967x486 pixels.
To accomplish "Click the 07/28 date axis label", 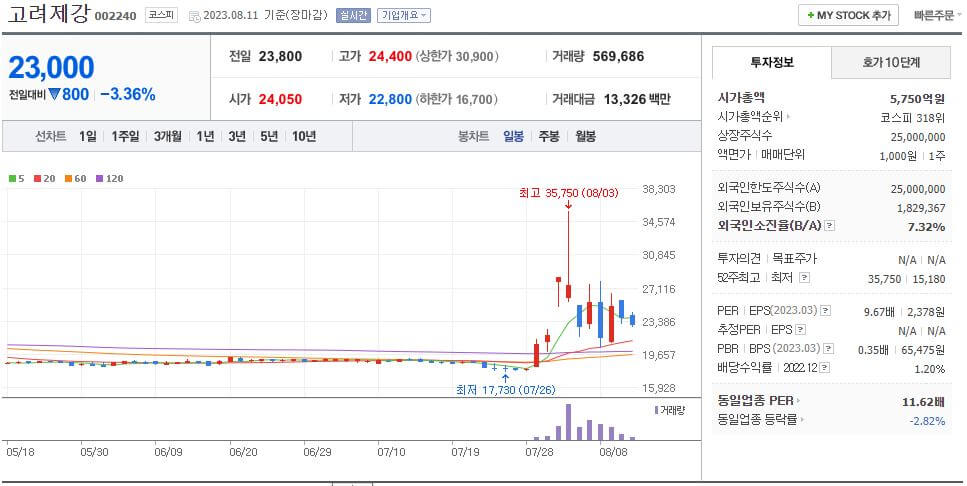I will [x=539, y=451].
